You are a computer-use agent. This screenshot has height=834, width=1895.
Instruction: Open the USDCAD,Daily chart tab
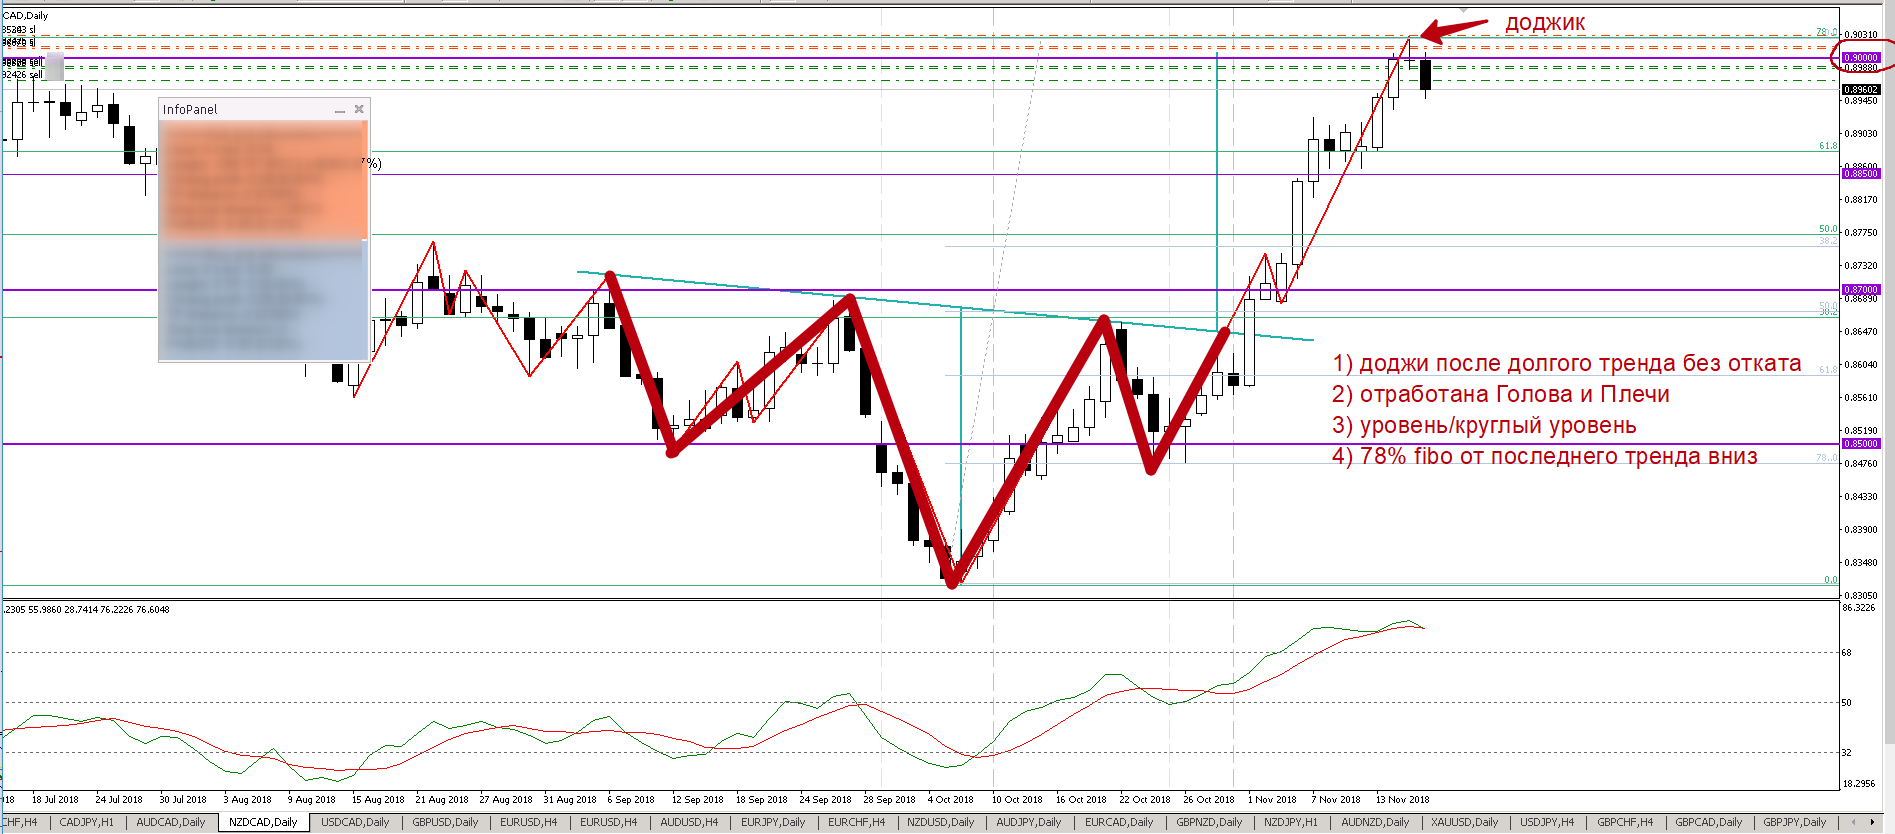coord(355,823)
